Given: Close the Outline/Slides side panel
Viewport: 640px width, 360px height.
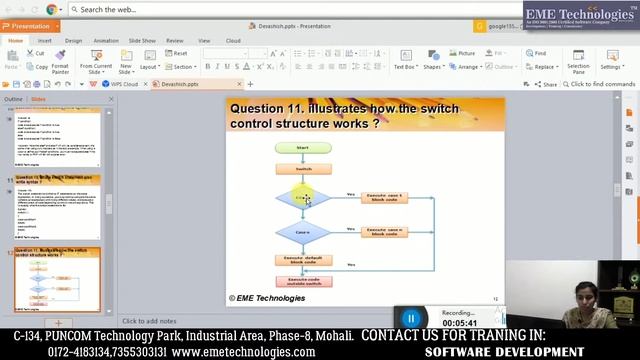Looking at the screenshot, I should click(x=111, y=99).
